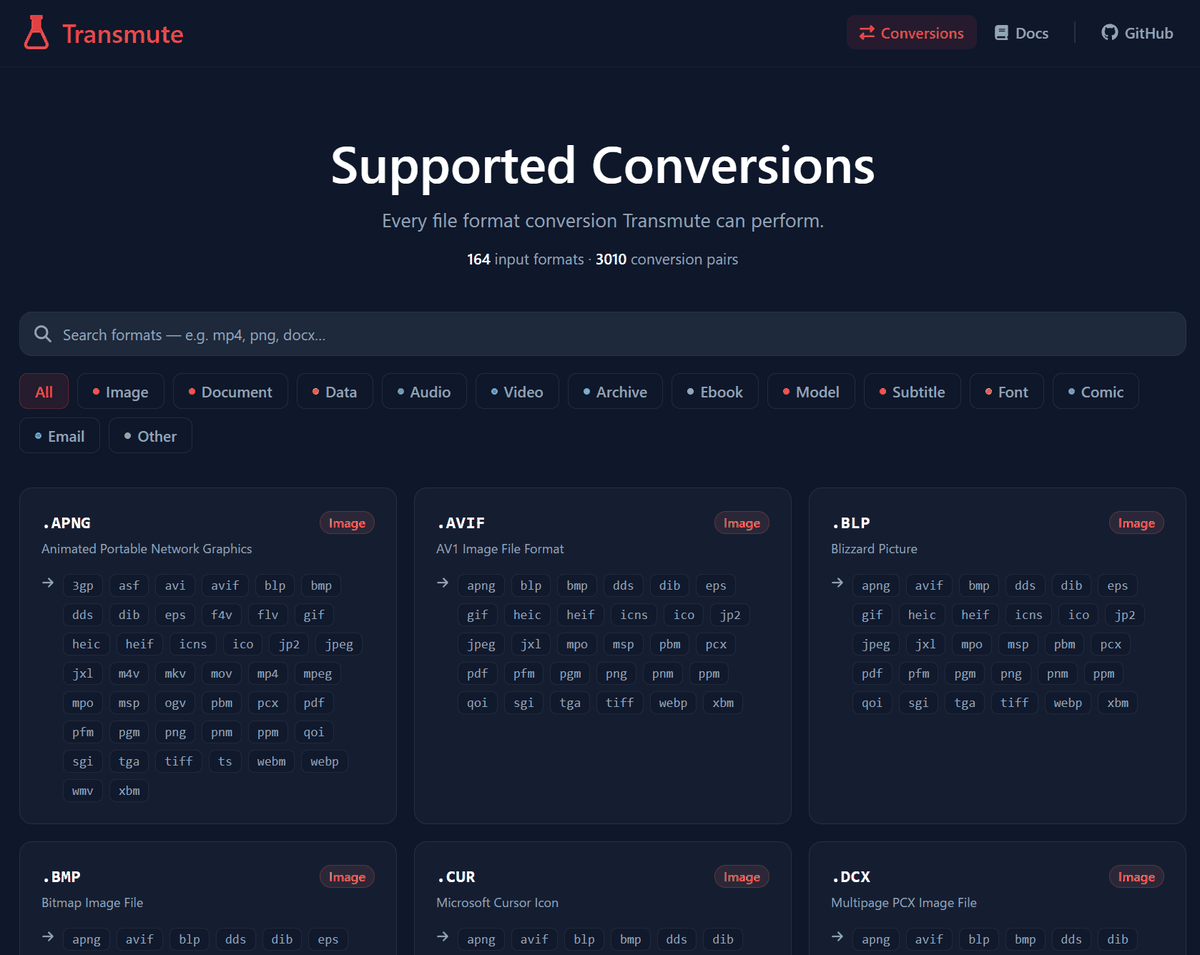This screenshot has width=1200, height=955.
Task: Select the dib chip in .DCX card
Action: coord(1118,939)
